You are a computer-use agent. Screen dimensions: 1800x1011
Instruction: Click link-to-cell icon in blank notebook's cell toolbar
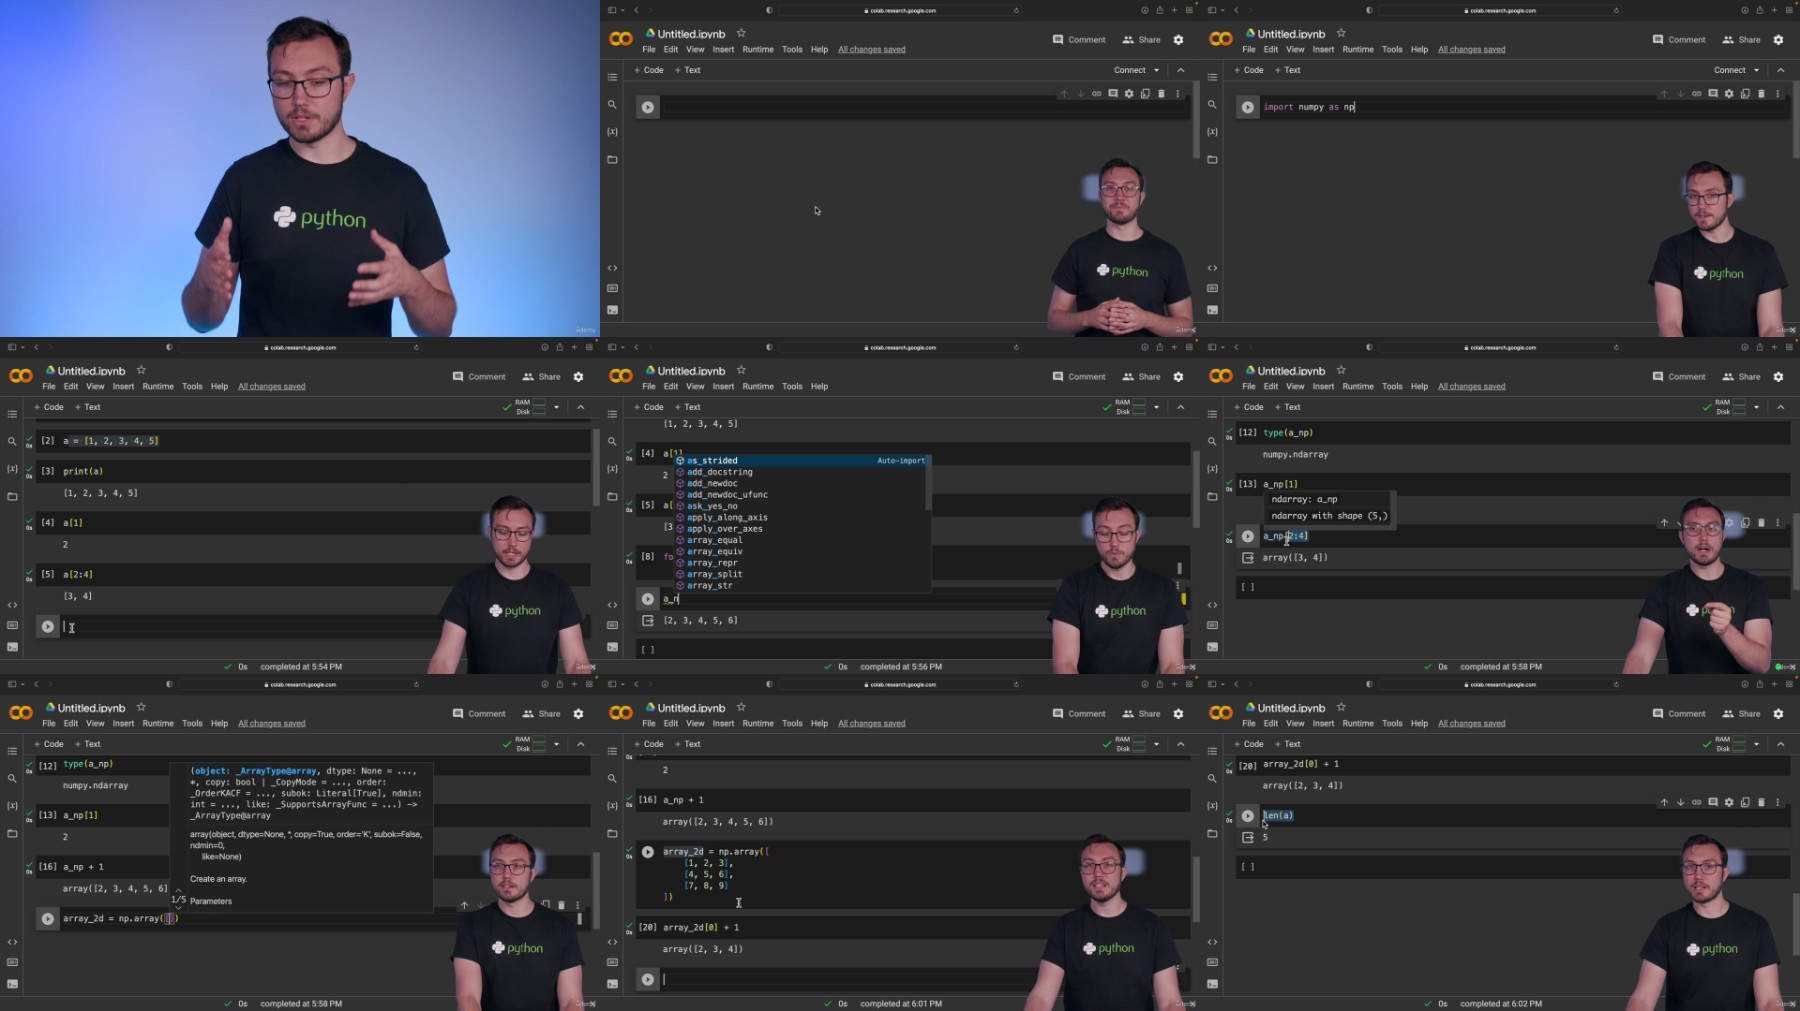(1096, 94)
